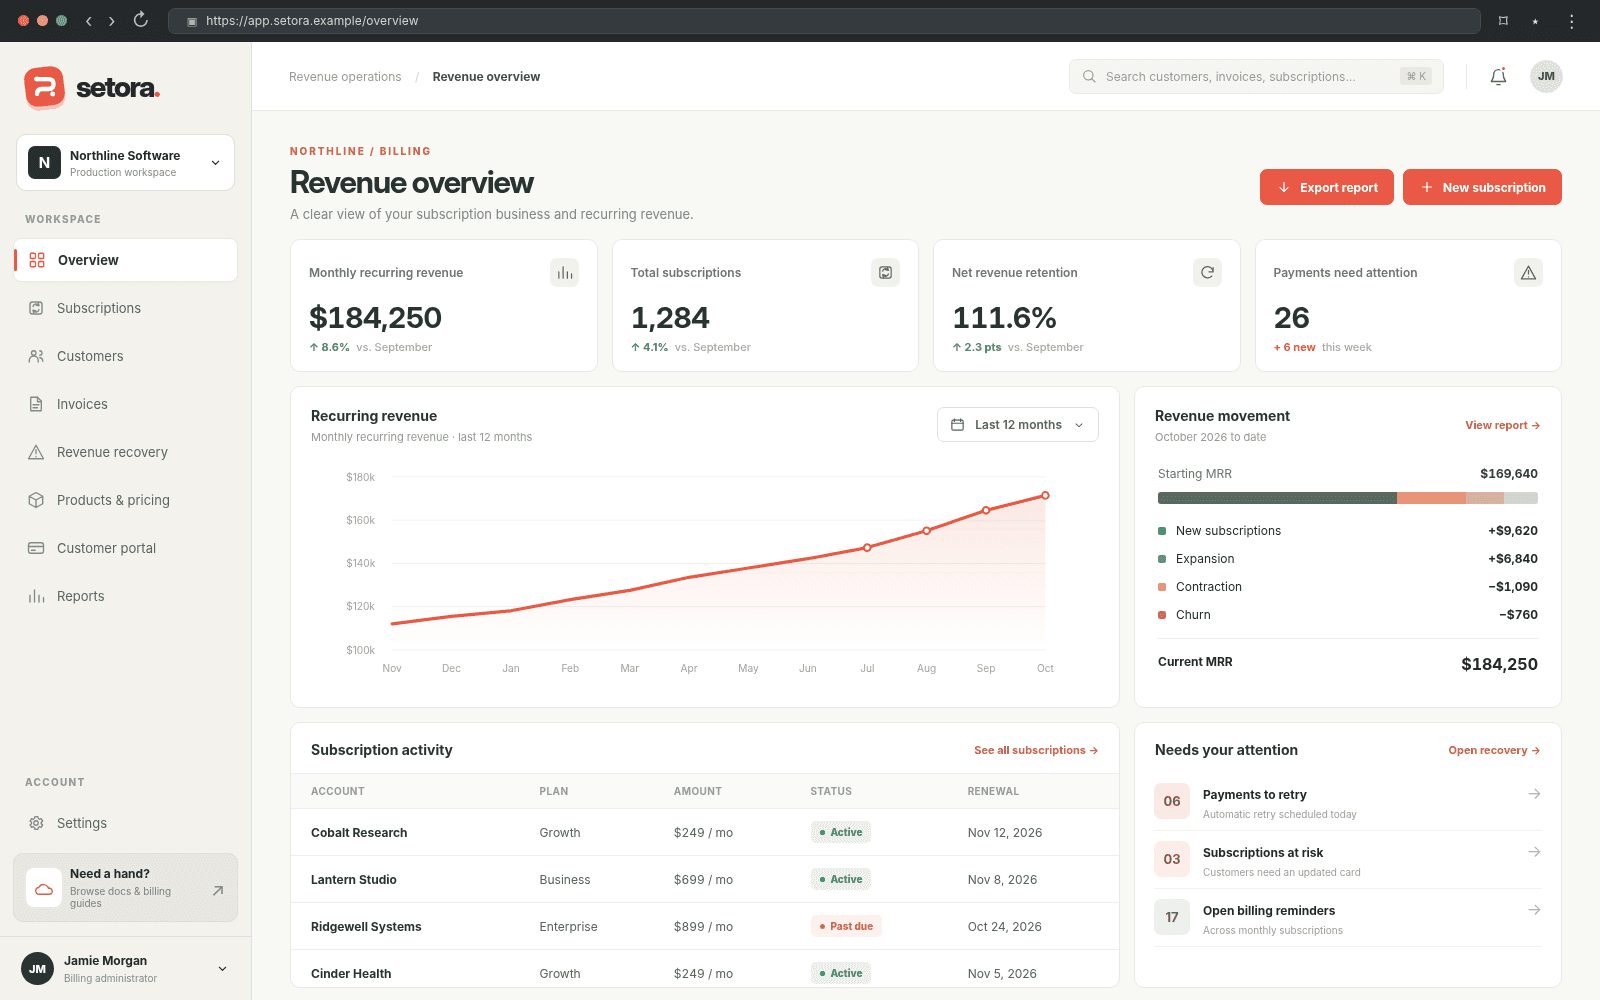1600x1000 pixels.
Task: Click the Total subscriptions card icon
Action: (886, 273)
